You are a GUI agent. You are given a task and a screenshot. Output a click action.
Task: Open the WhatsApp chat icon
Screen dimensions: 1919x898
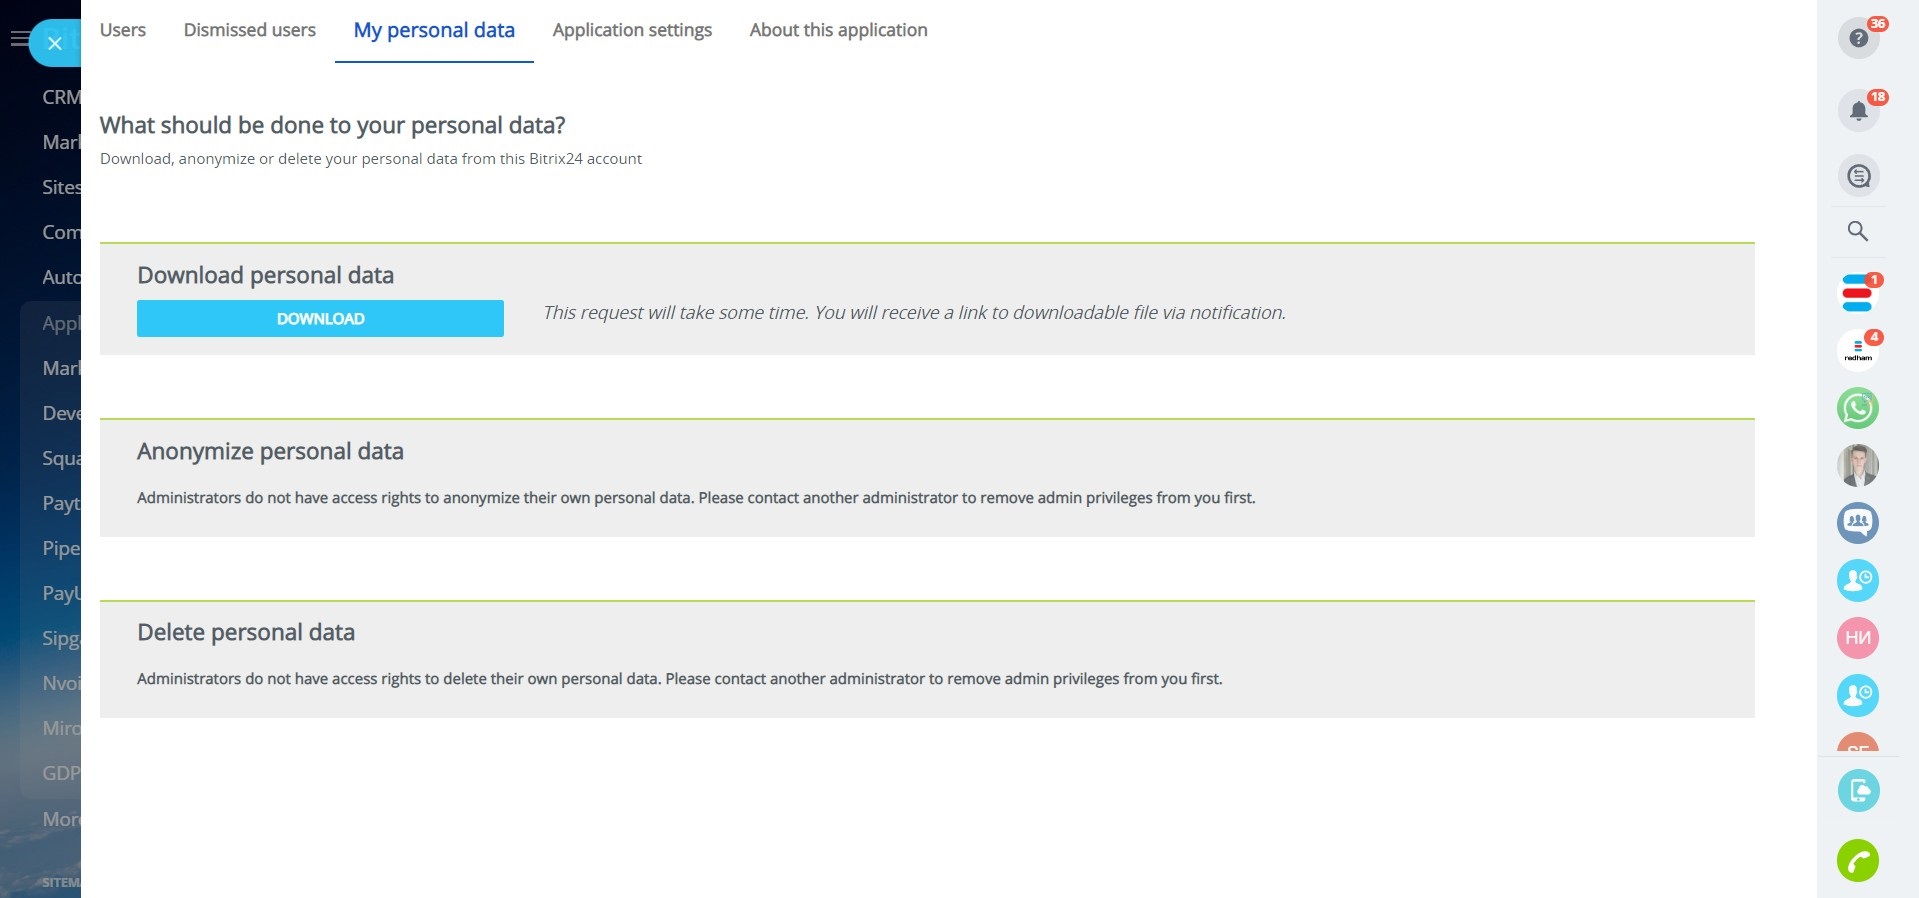[x=1858, y=408]
